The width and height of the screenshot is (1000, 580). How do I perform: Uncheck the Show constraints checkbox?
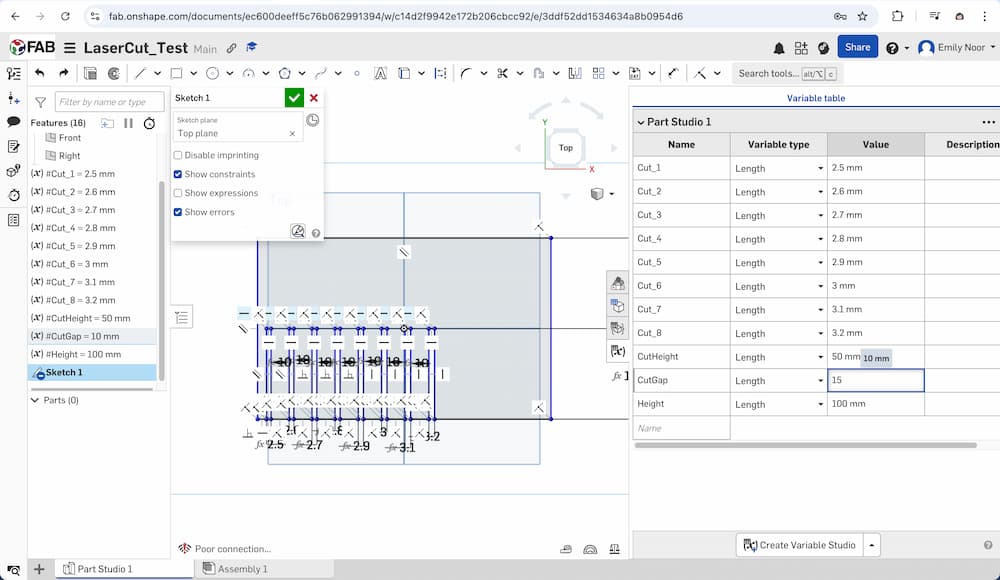178,174
